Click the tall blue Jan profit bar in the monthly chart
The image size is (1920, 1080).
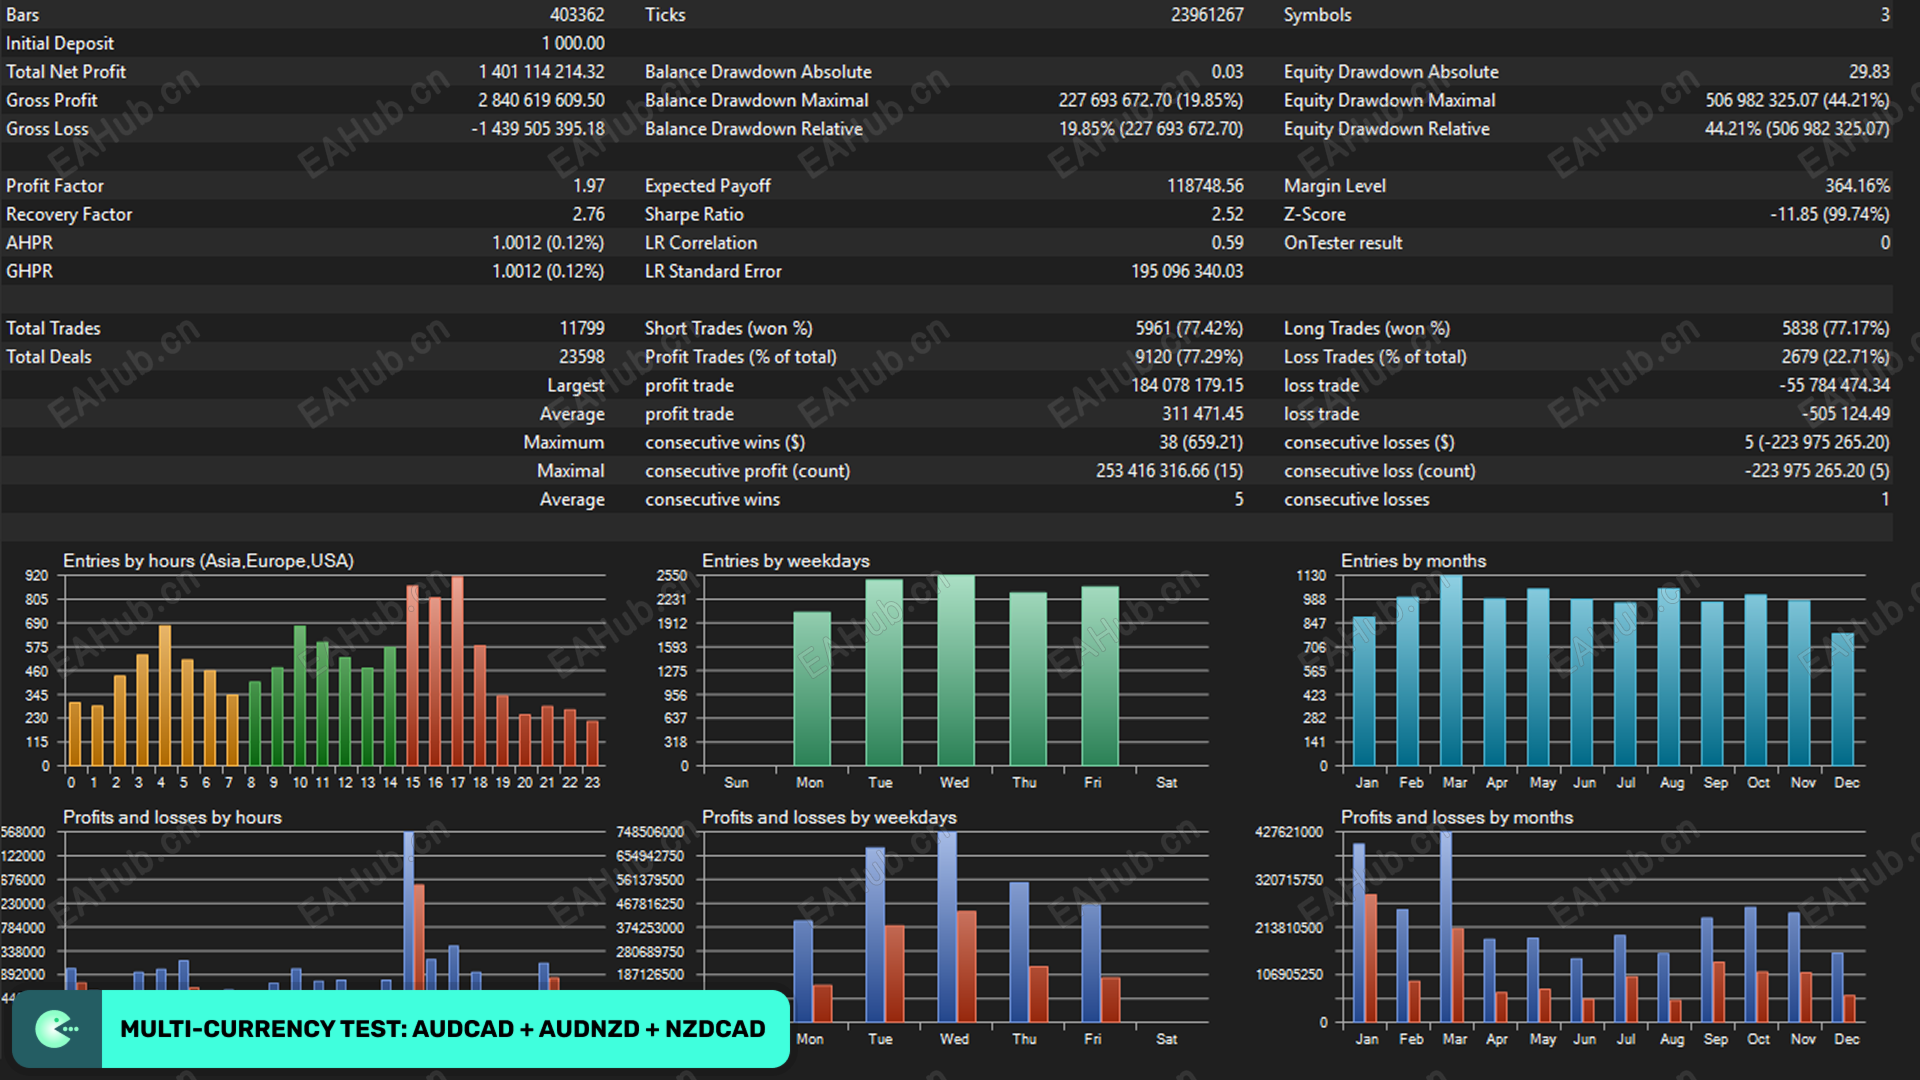(1358, 930)
